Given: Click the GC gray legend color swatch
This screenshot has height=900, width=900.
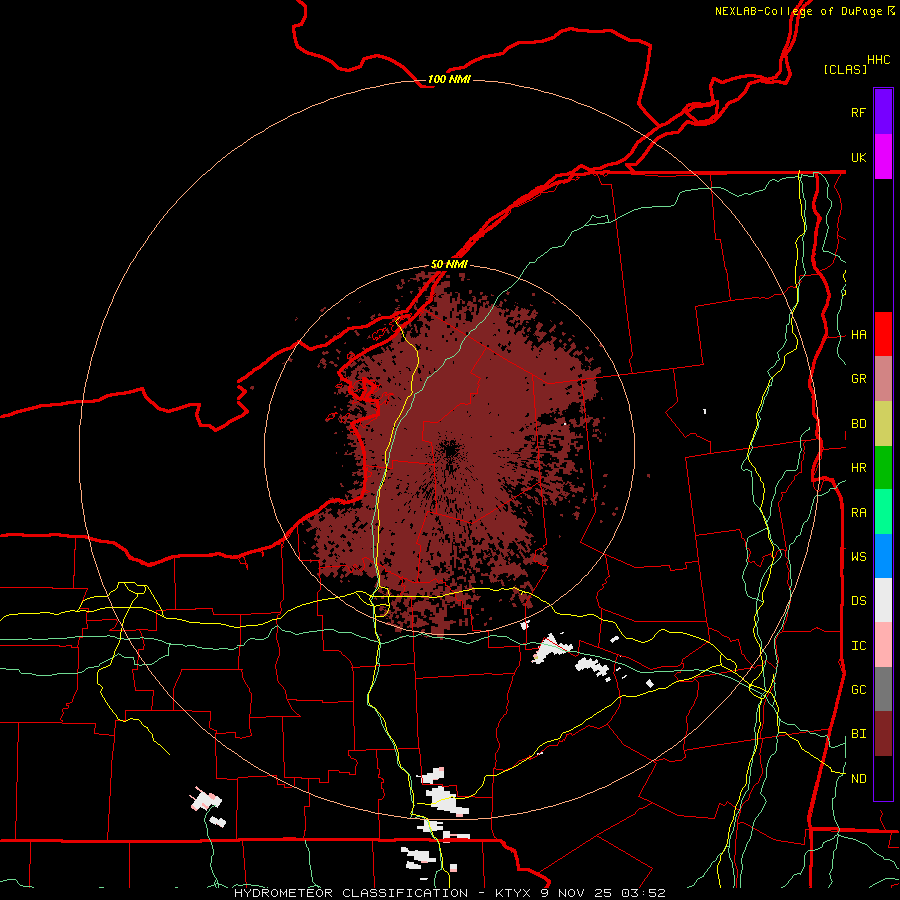Looking at the screenshot, I should (x=883, y=689).
